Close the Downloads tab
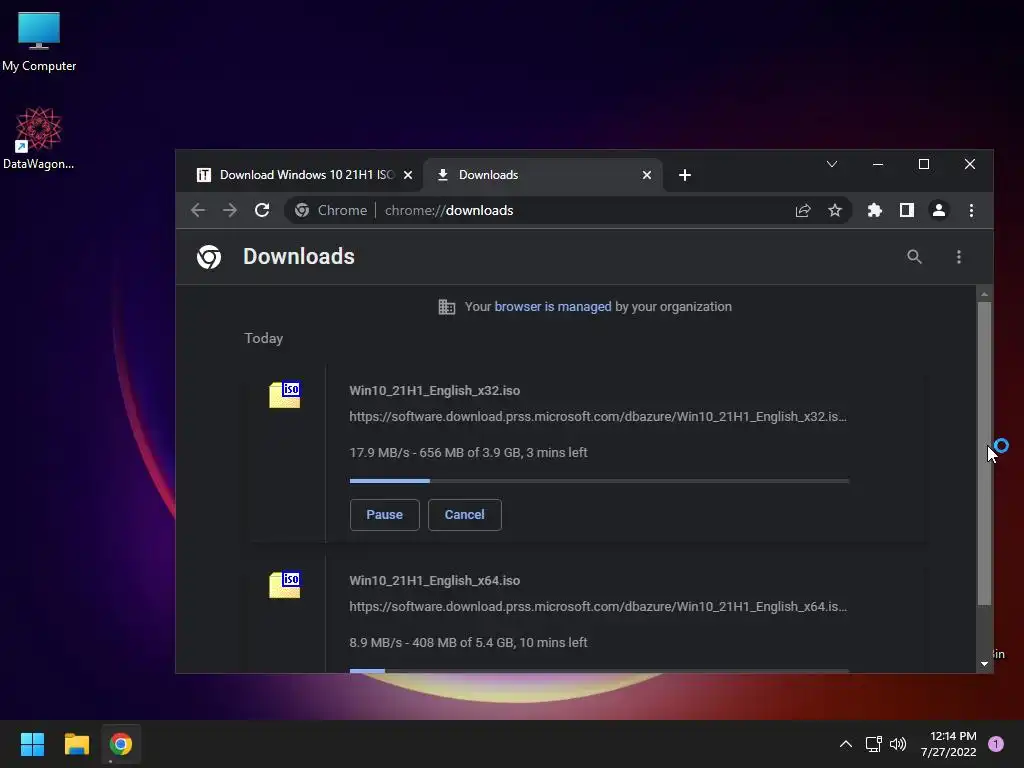The image size is (1024, 768). 647,175
